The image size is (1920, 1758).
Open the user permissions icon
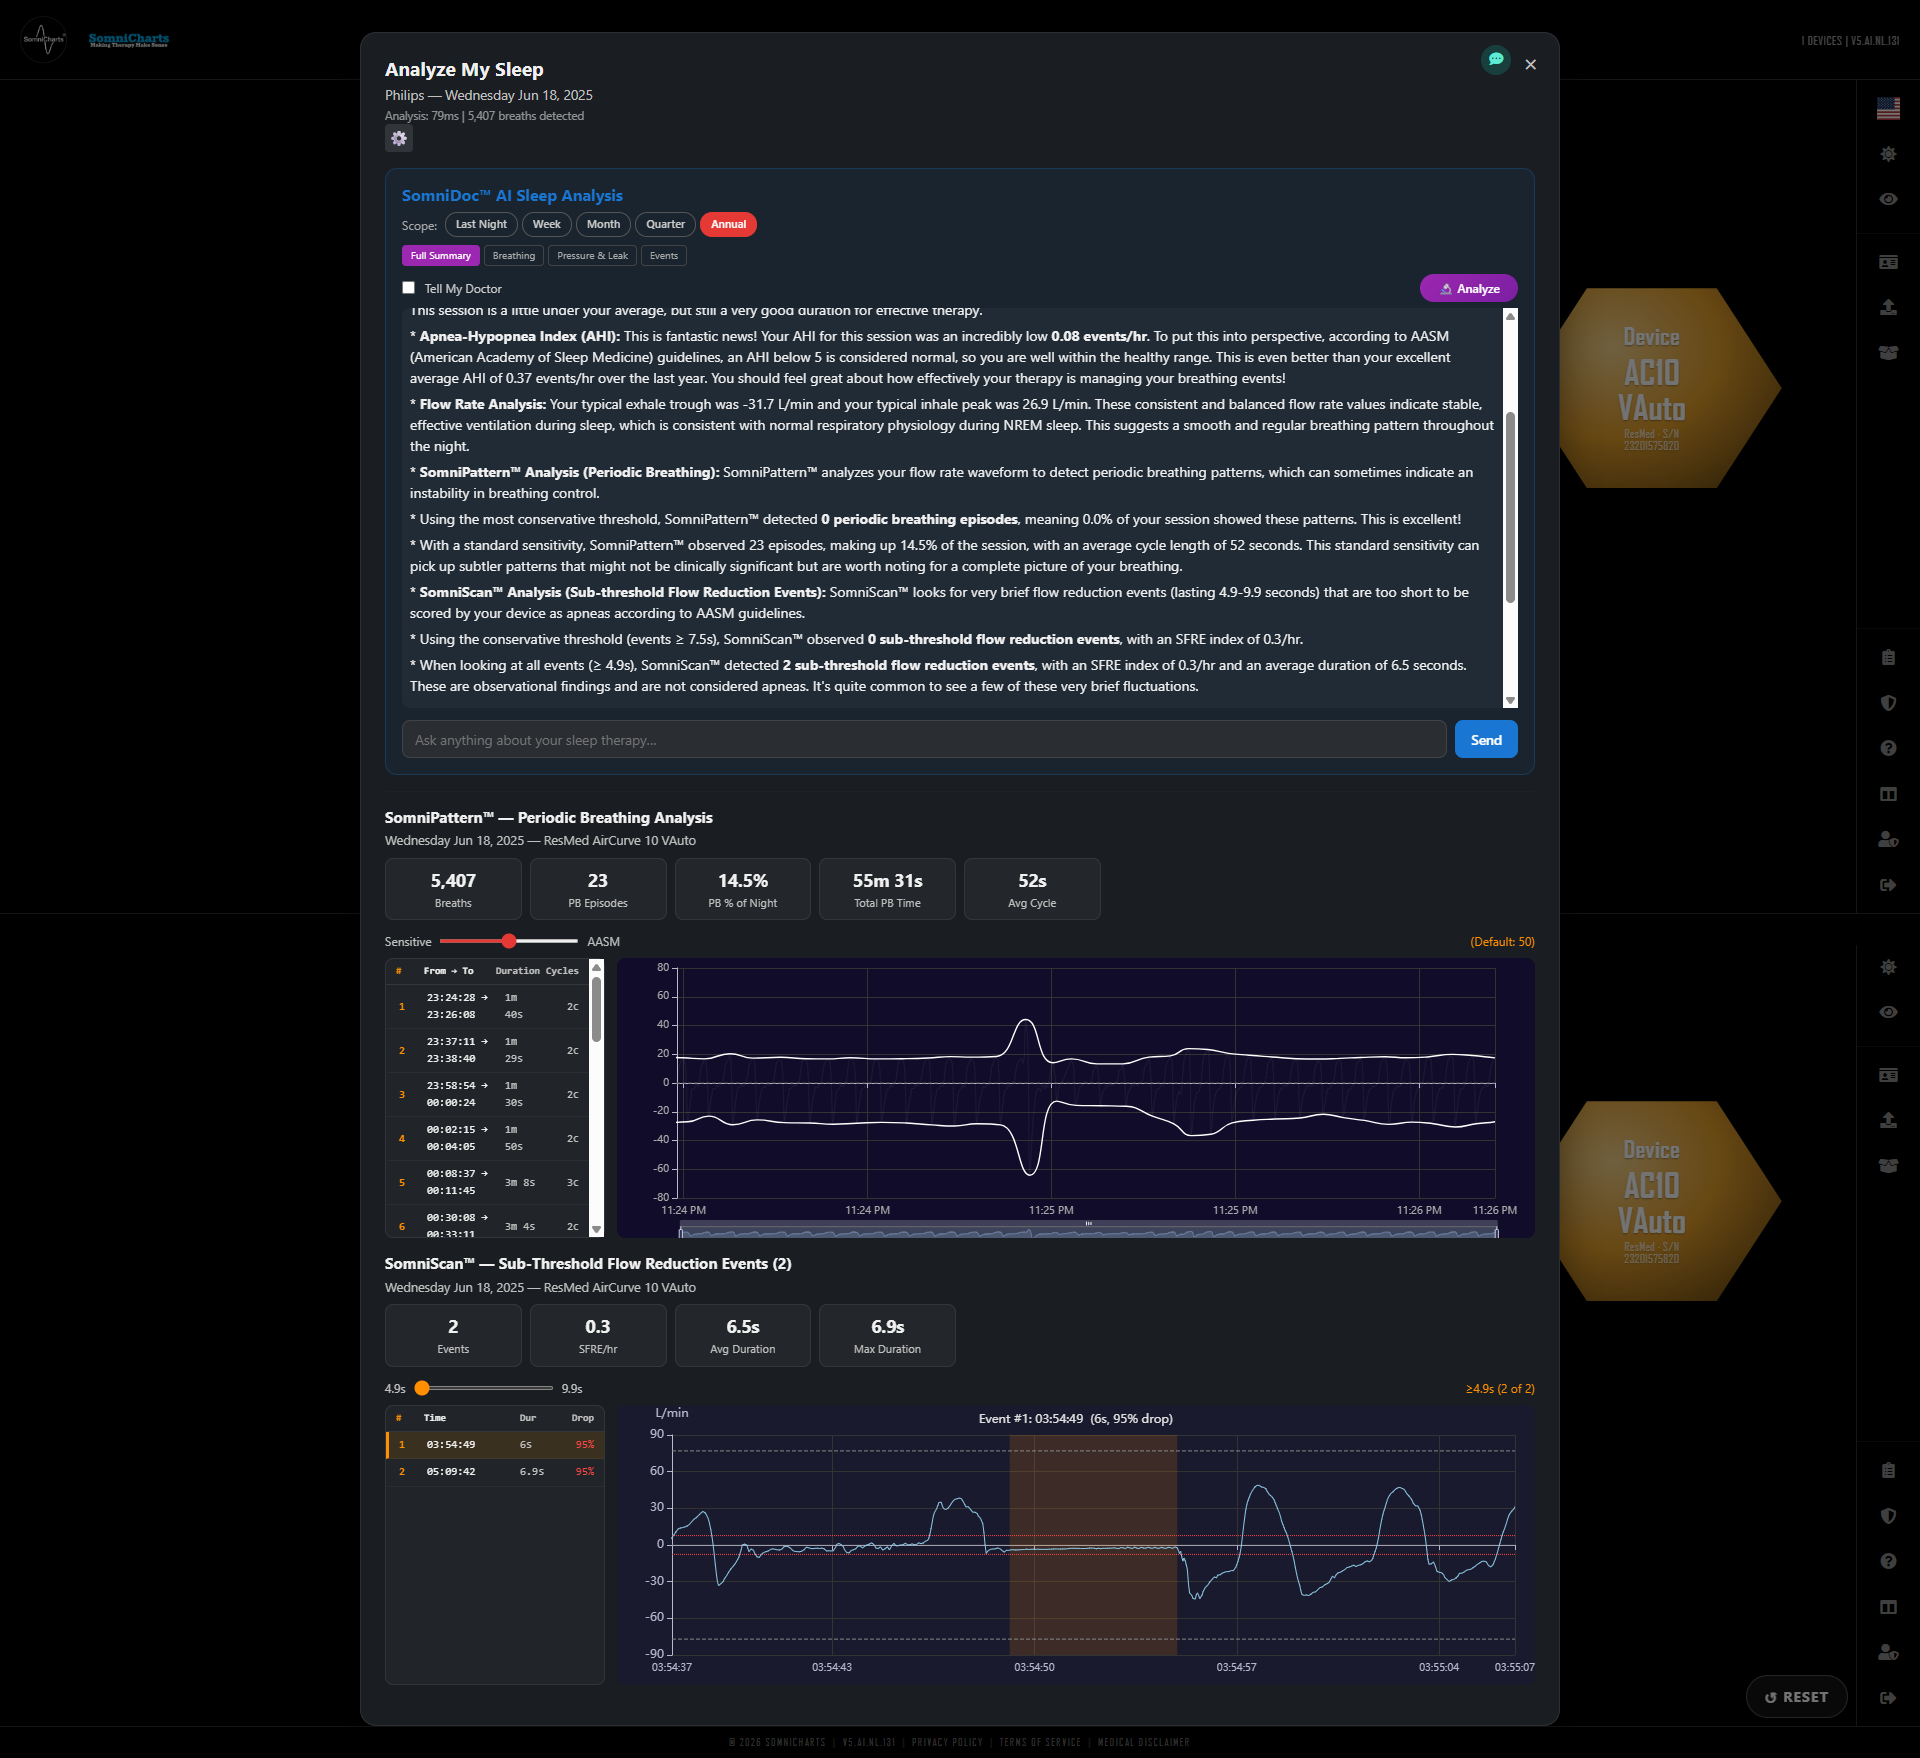tap(1888, 839)
